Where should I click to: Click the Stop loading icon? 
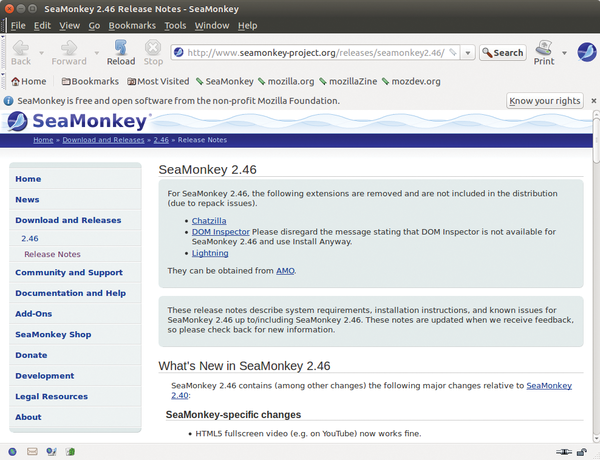tap(153, 48)
